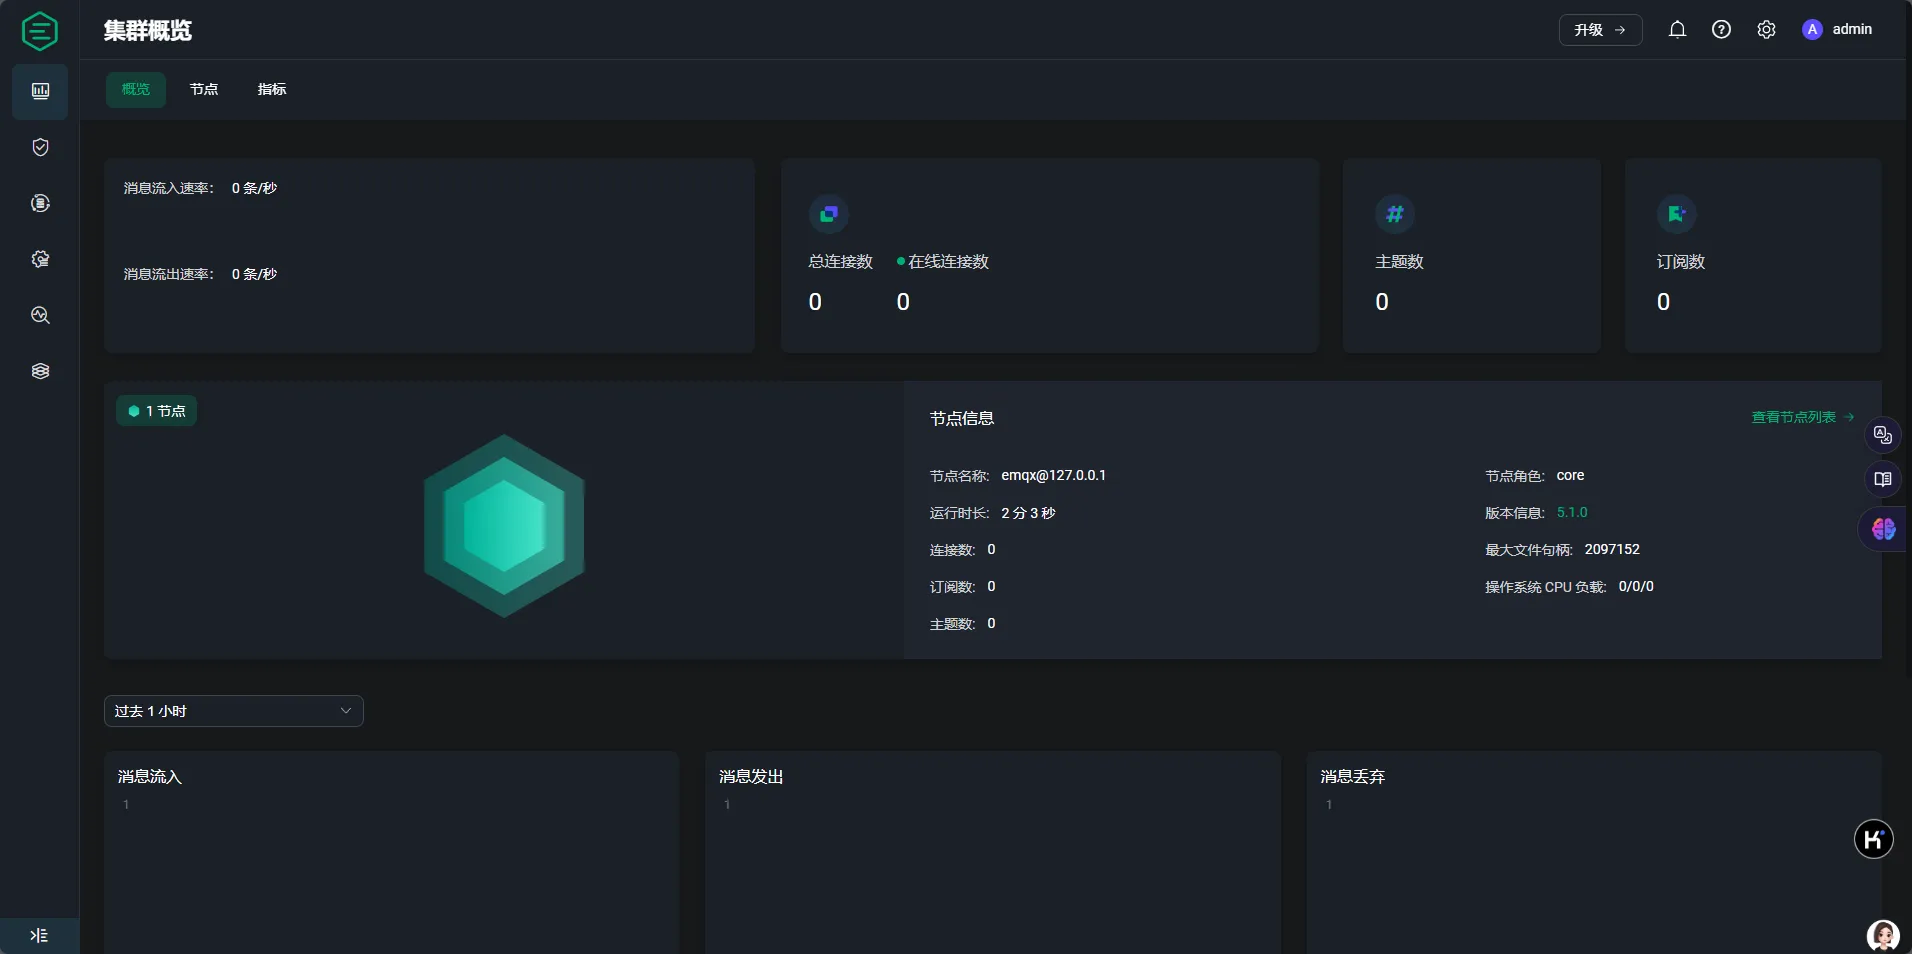The image size is (1912, 954).
Task: Expand the 过去 1 小时 time range dropdown
Action: (x=233, y=711)
